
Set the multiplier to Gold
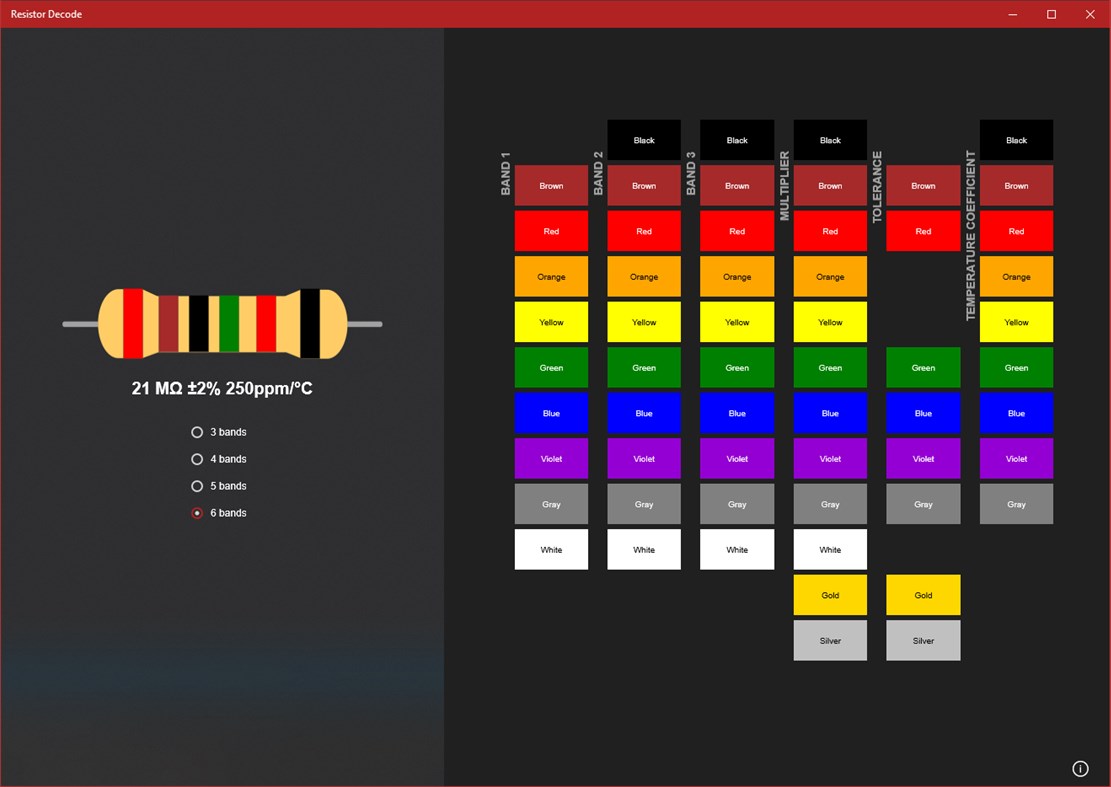coord(830,594)
